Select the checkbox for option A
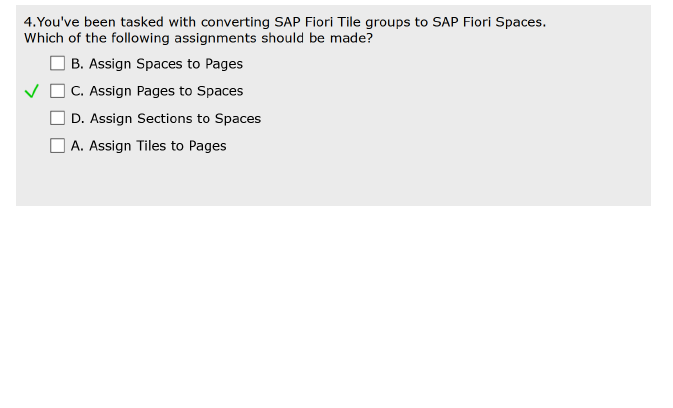673x408 pixels. [58, 146]
